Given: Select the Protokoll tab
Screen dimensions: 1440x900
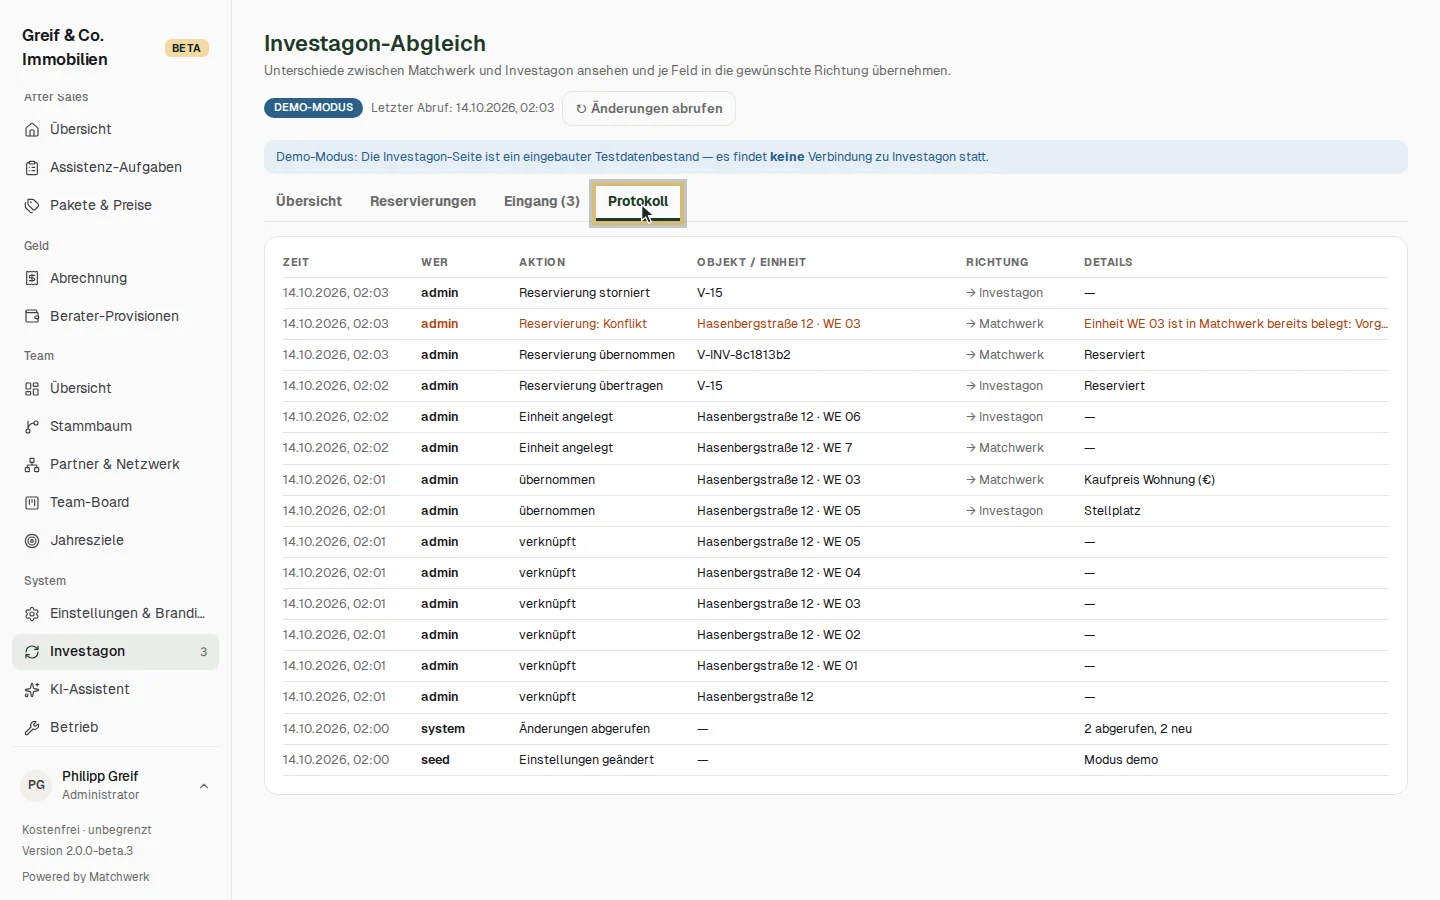Looking at the screenshot, I should (x=638, y=201).
